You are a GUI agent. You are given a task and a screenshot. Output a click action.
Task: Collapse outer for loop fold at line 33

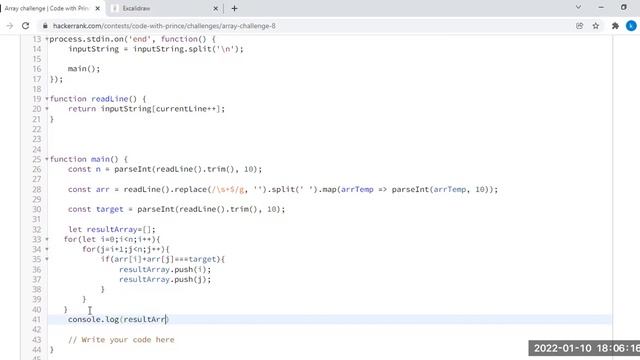(47, 239)
